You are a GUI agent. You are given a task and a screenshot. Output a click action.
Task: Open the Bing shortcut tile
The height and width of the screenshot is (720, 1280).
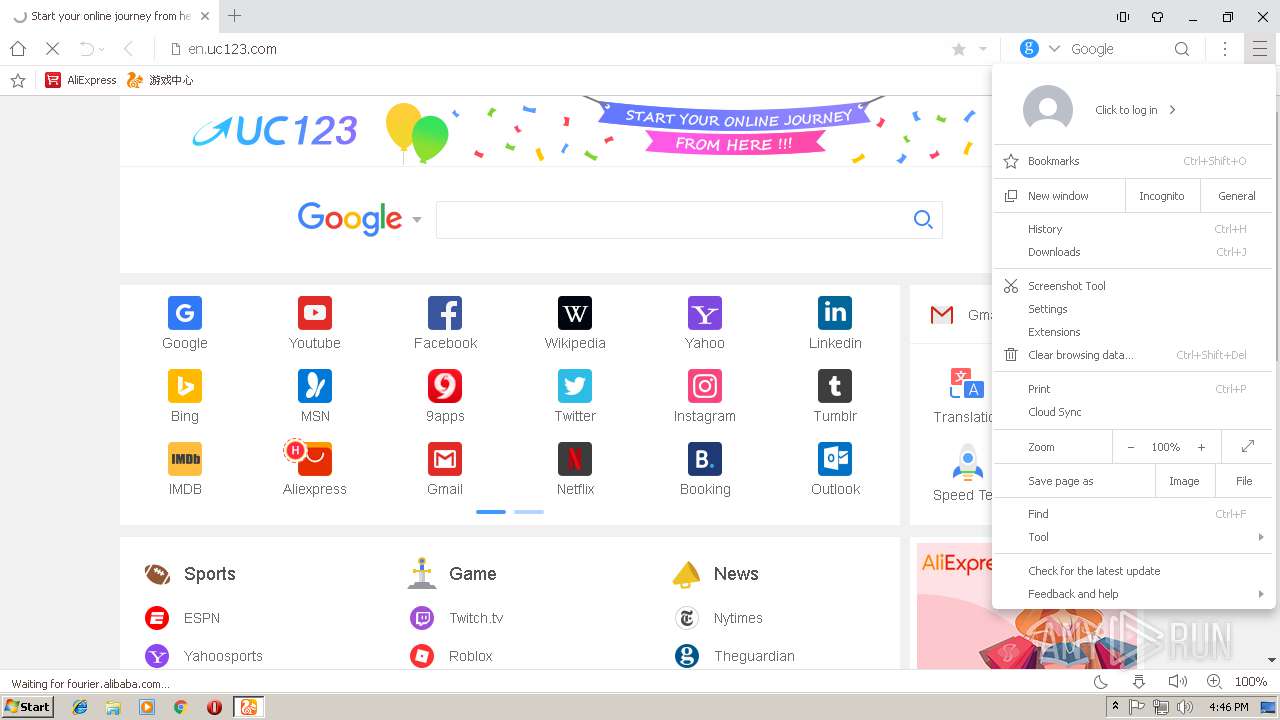tap(185, 396)
